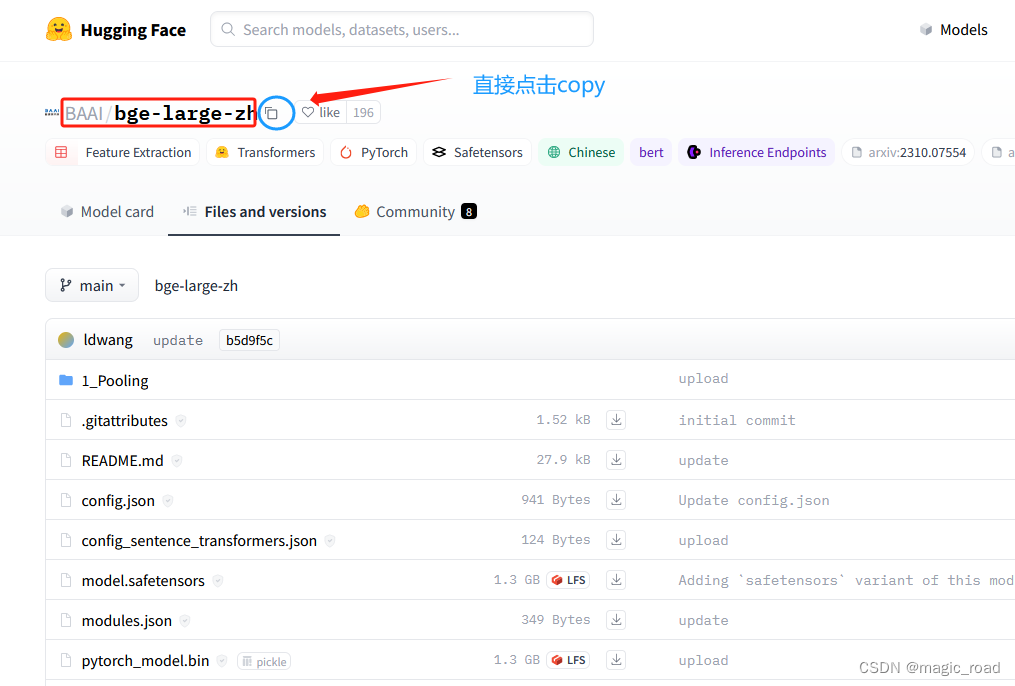Viewport: 1015px width, 686px height.
Task: Download the config.json file
Action: [x=615, y=500]
